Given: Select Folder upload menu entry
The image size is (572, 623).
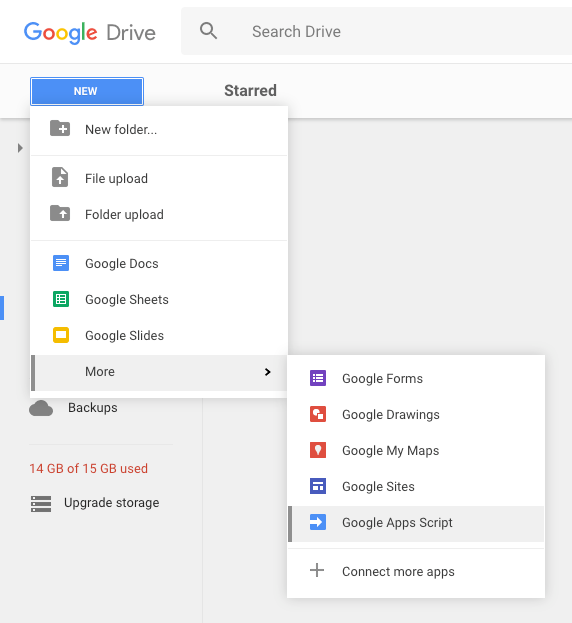Looking at the screenshot, I should tap(159, 215).
